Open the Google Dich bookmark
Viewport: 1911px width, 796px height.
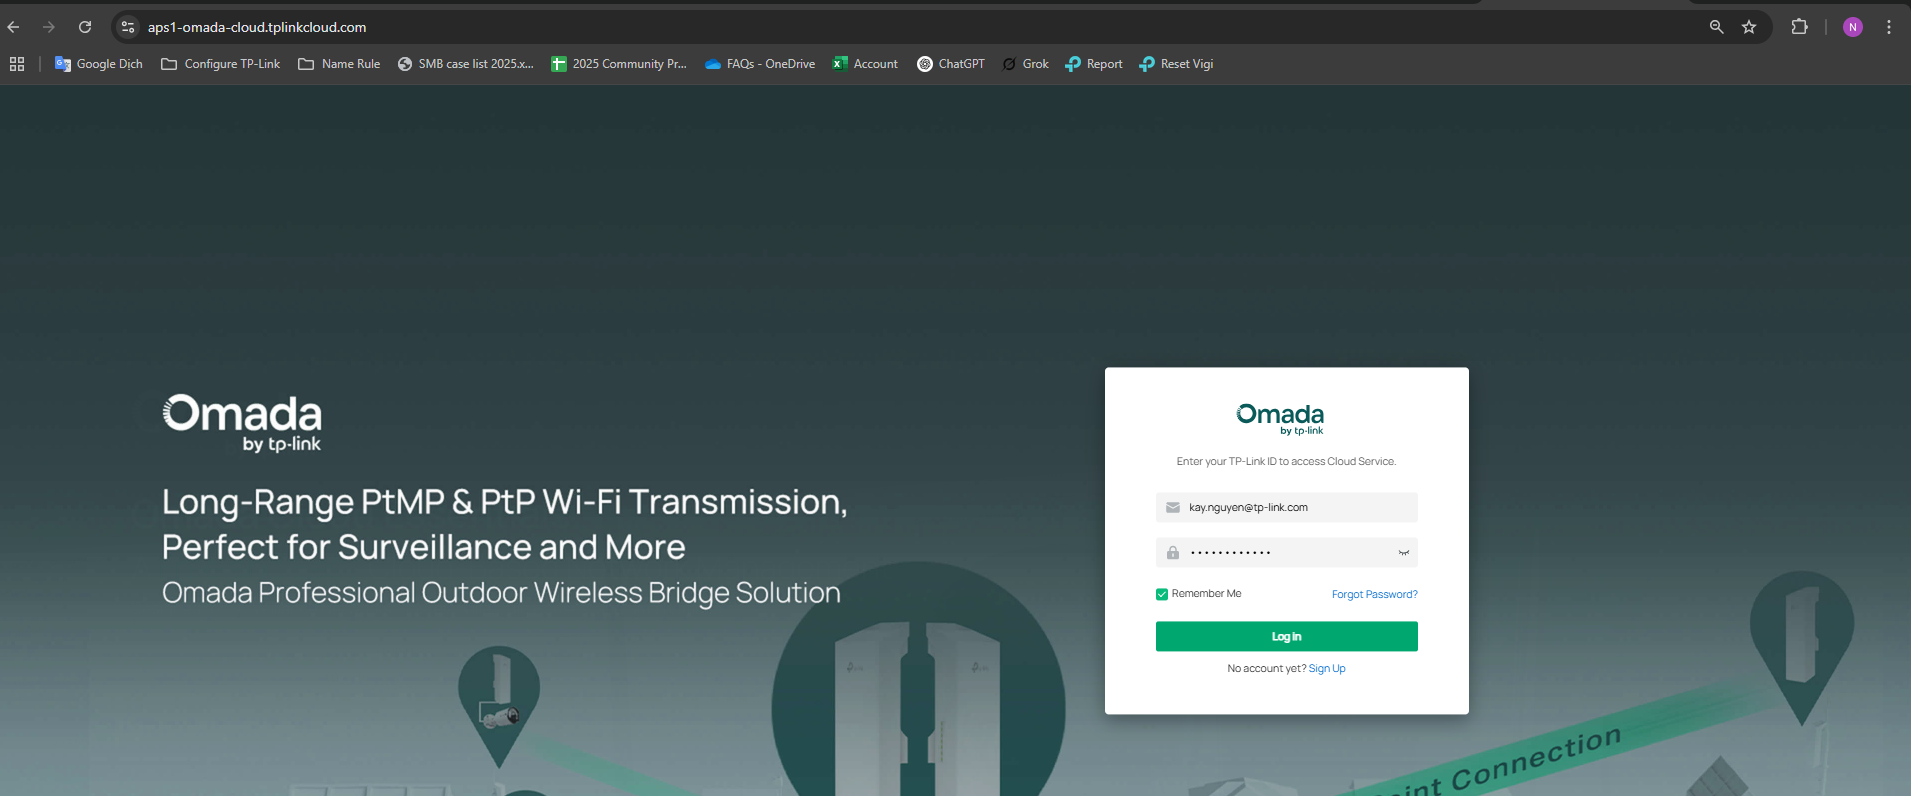(x=98, y=64)
